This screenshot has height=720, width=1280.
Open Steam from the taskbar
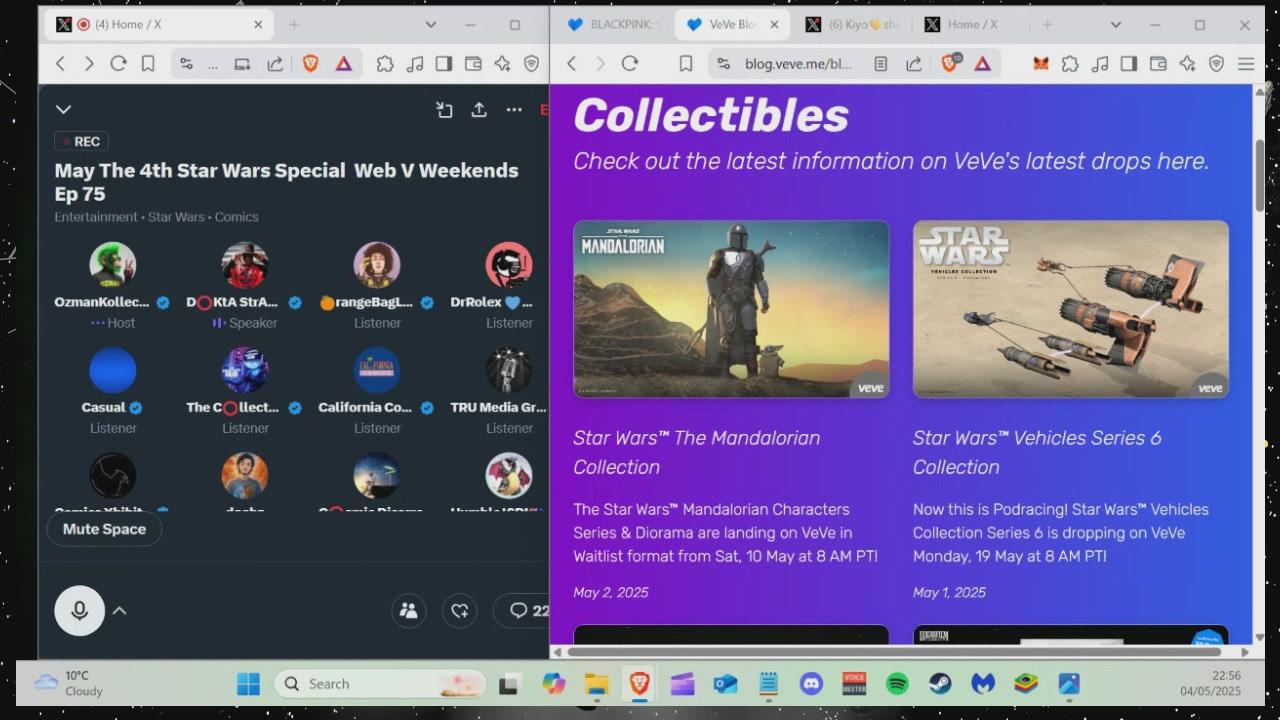(940, 684)
